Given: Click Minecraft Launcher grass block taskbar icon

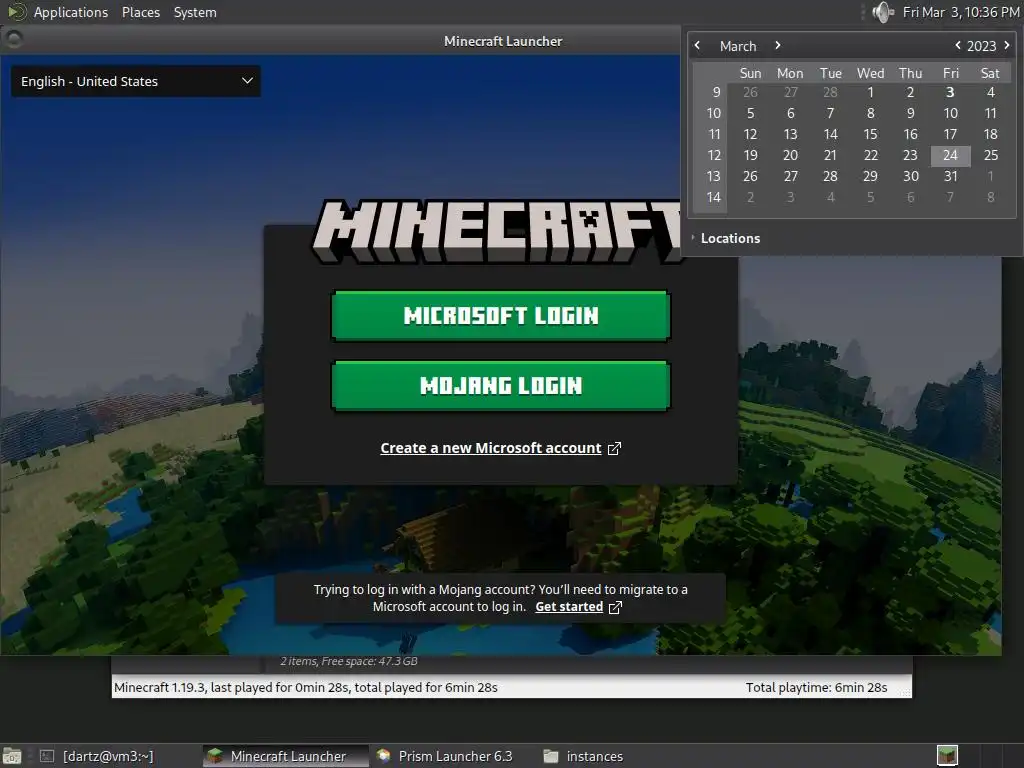Looking at the screenshot, I should coord(214,756).
